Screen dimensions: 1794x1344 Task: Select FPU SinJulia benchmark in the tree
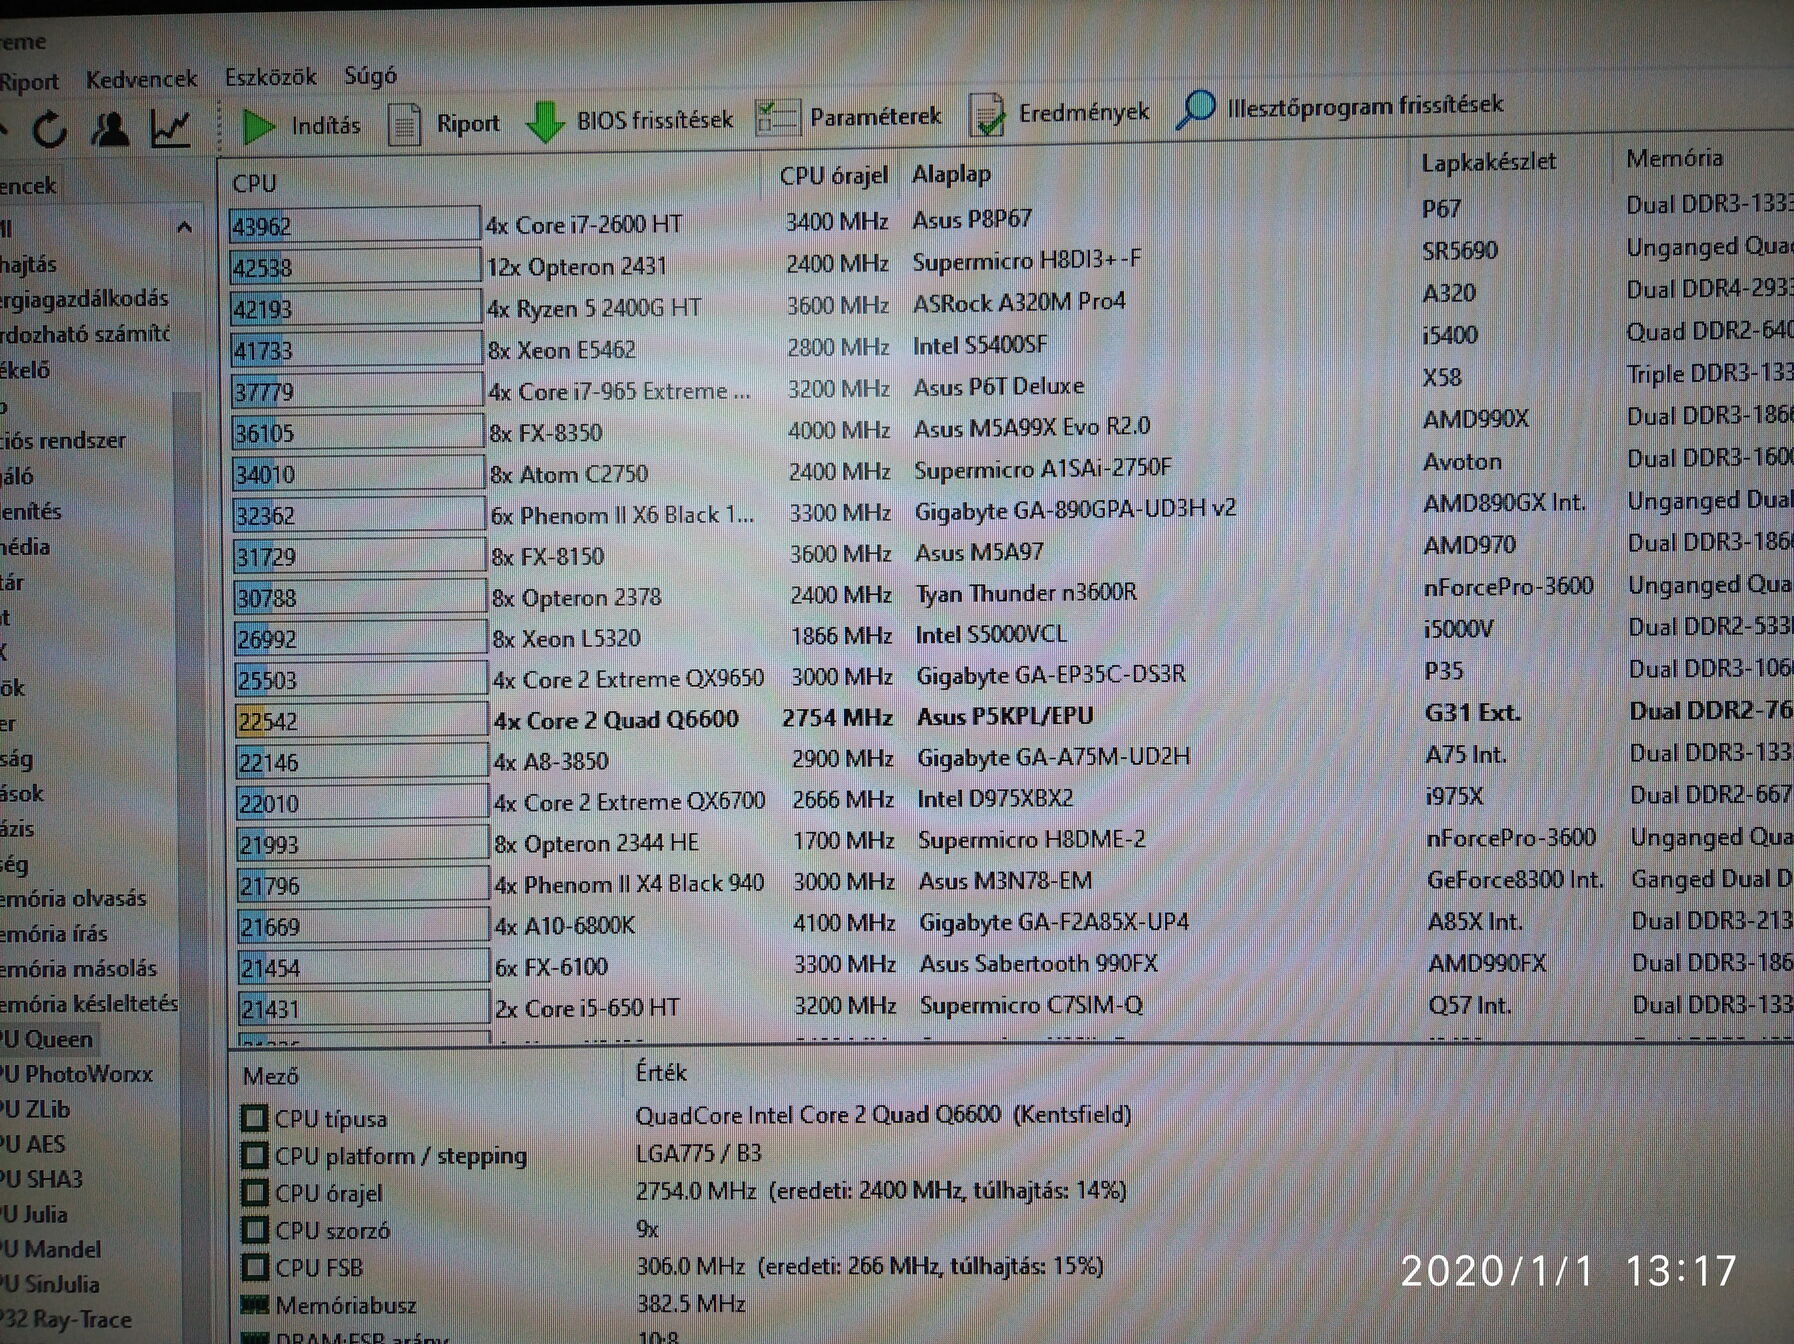point(50,1284)
